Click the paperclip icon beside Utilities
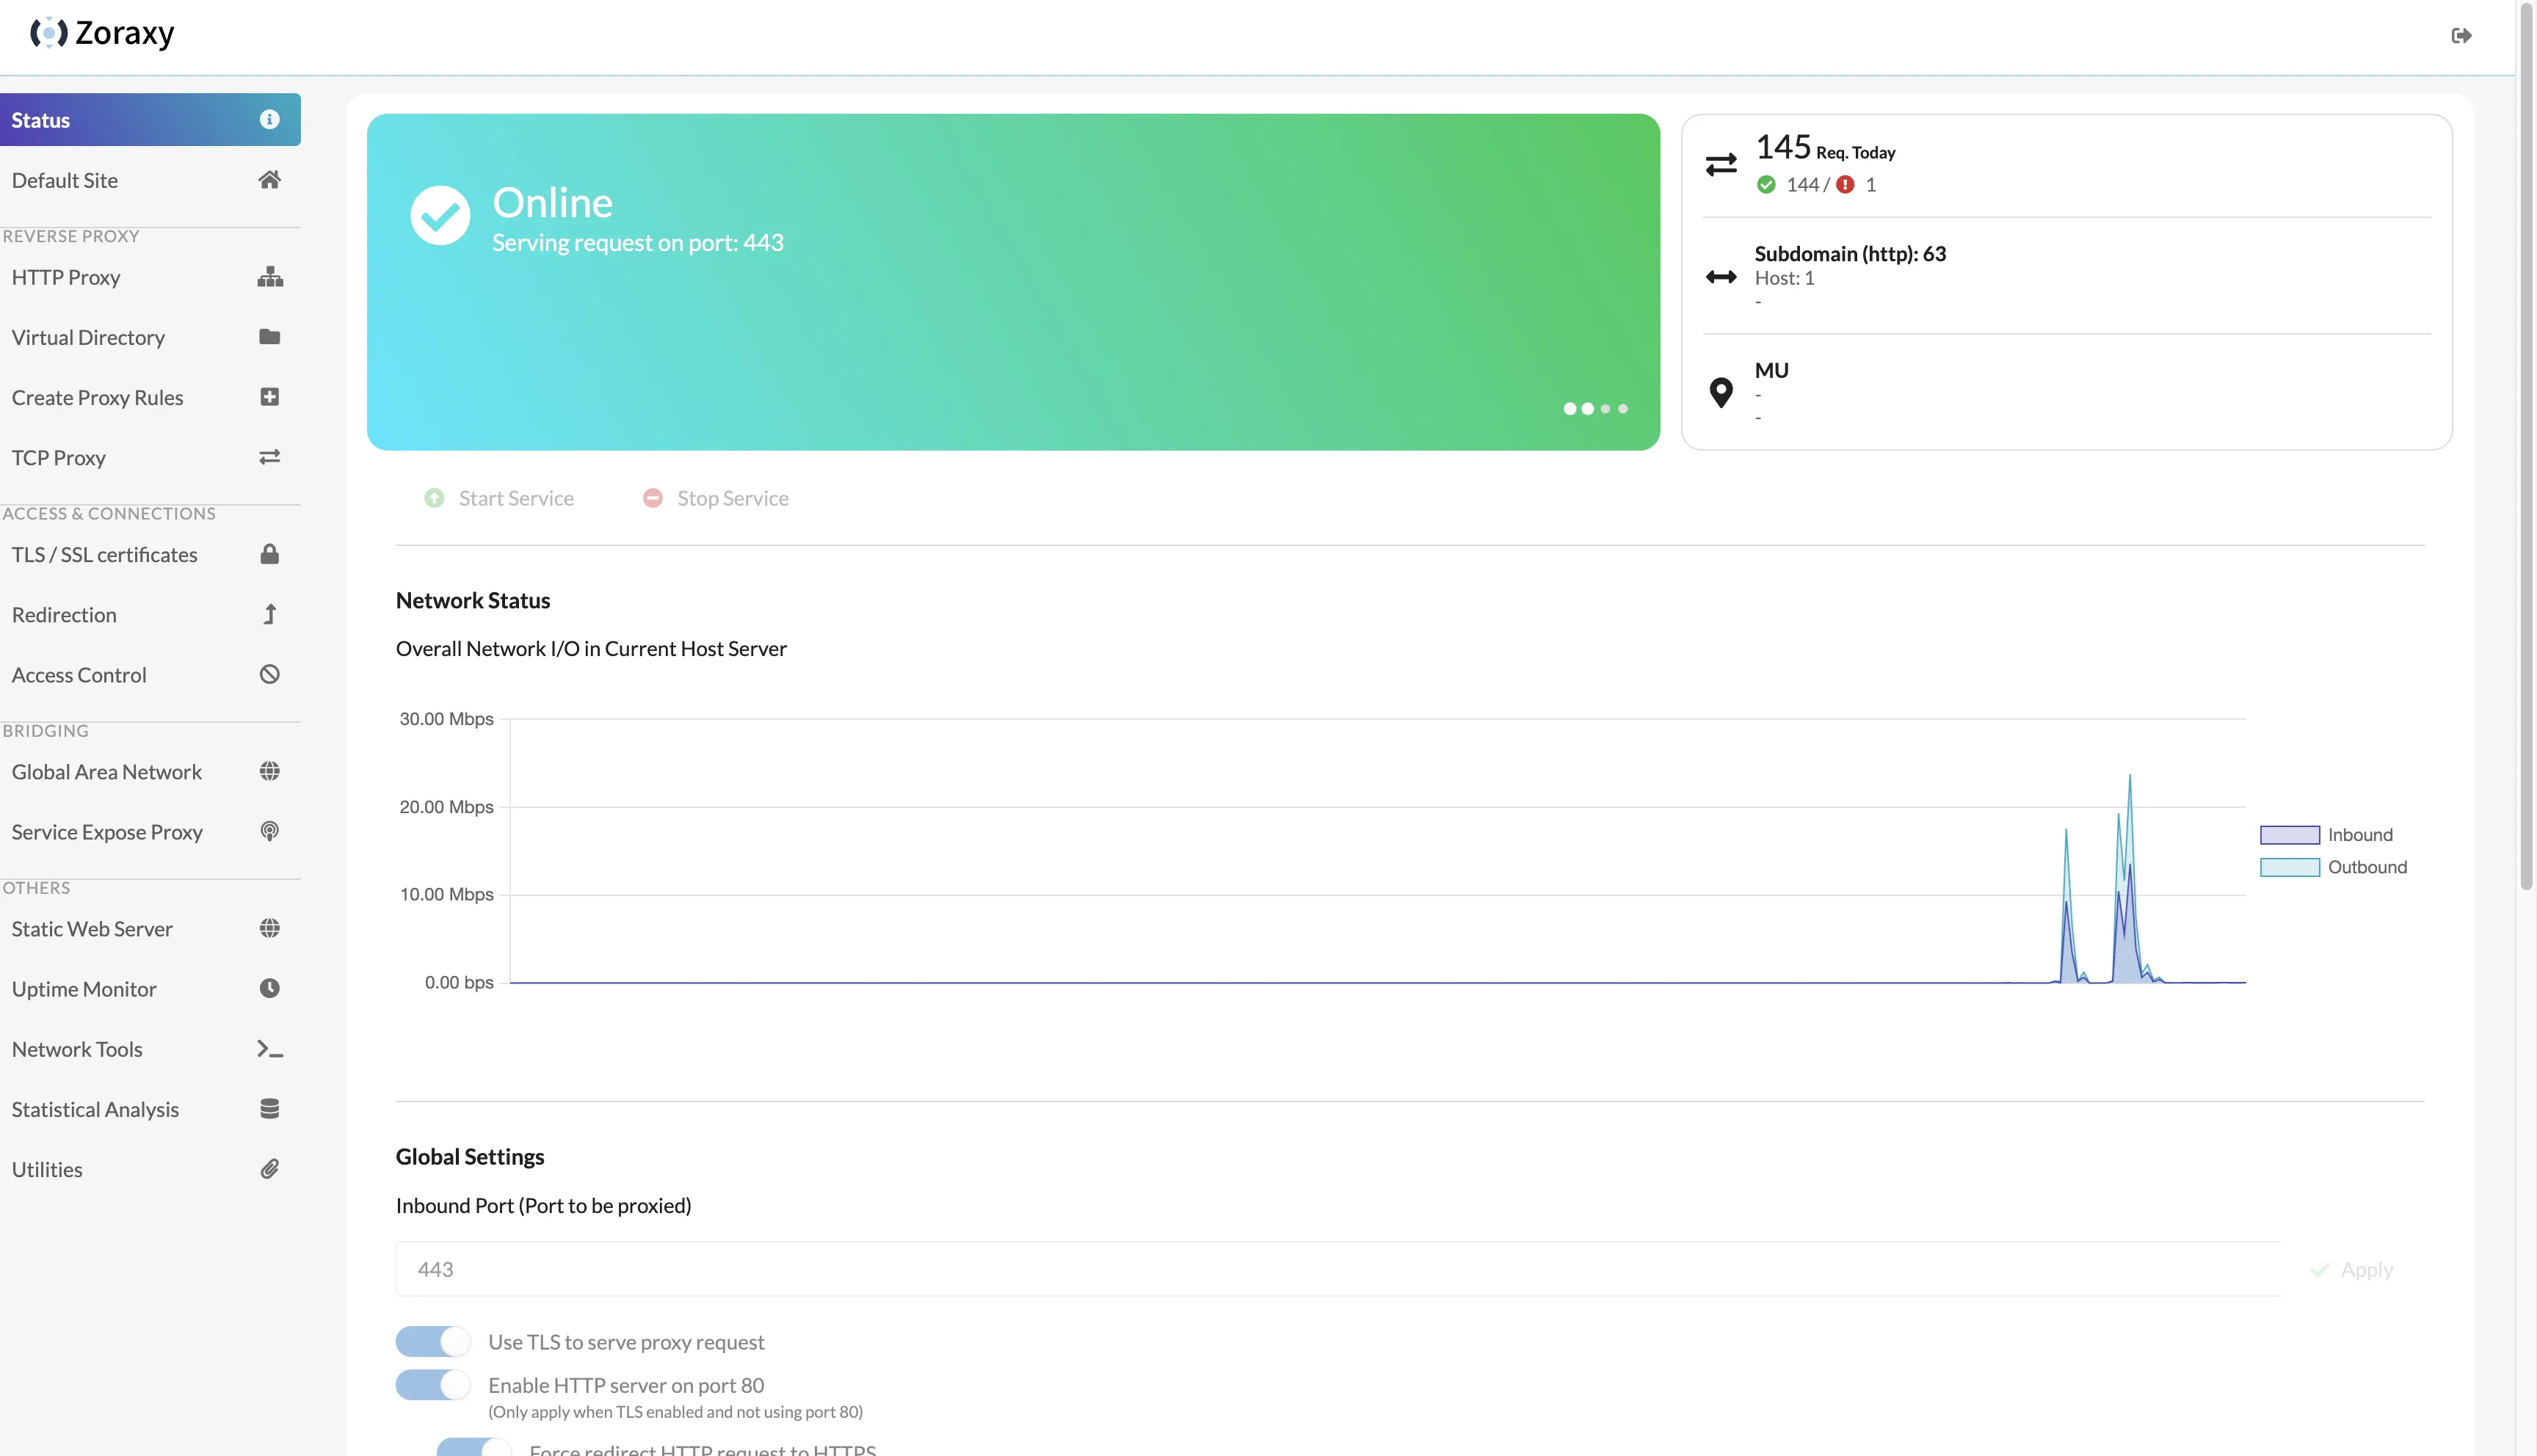 click(269, 1169)
